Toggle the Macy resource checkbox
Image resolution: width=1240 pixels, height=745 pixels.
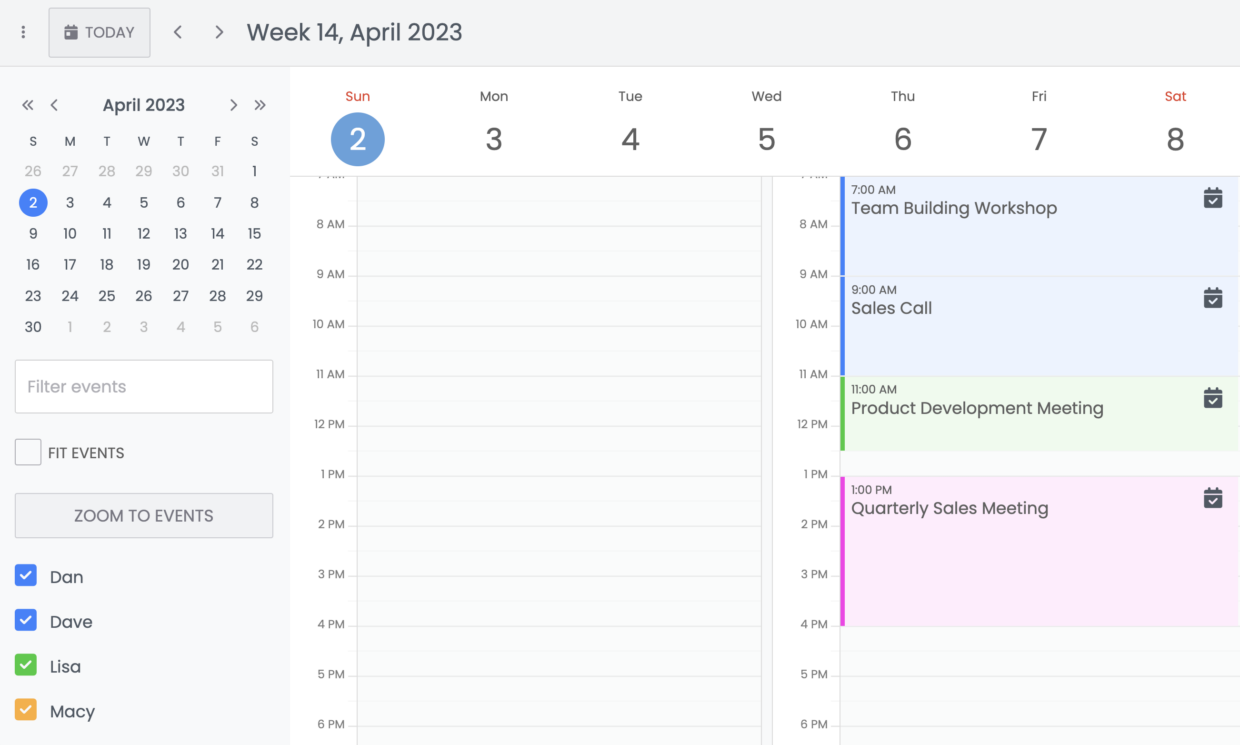[26, 710]
